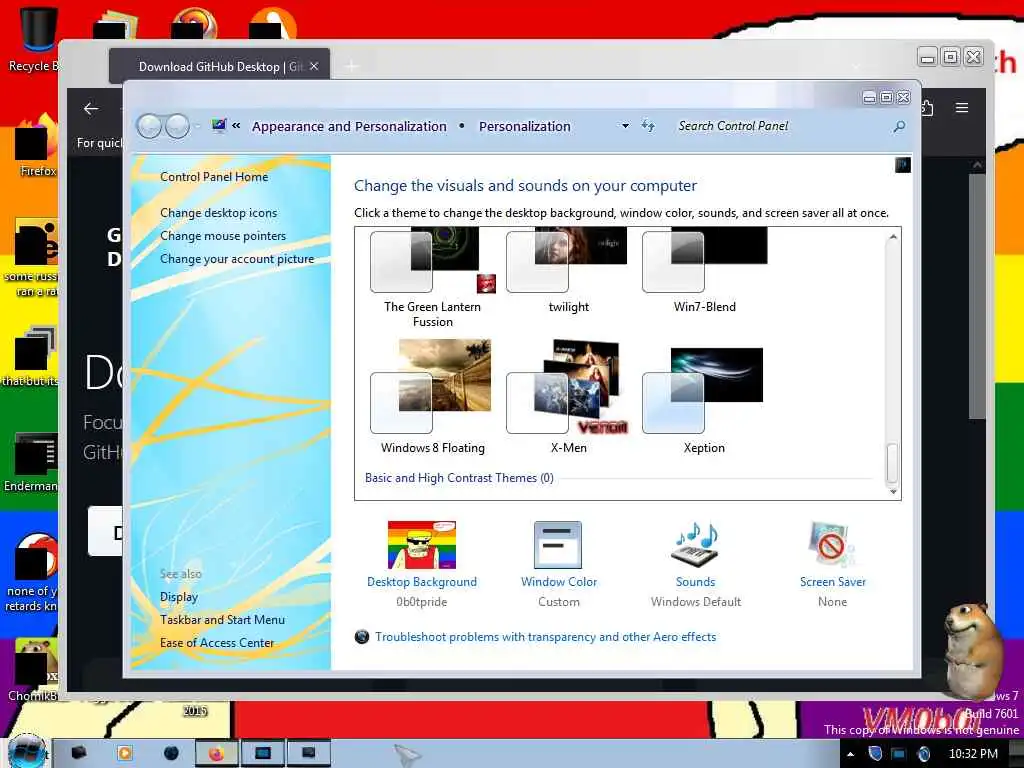The image size is (1024, 768).
Task: Open Change mouse pointers
Action: tap(223, 236)
